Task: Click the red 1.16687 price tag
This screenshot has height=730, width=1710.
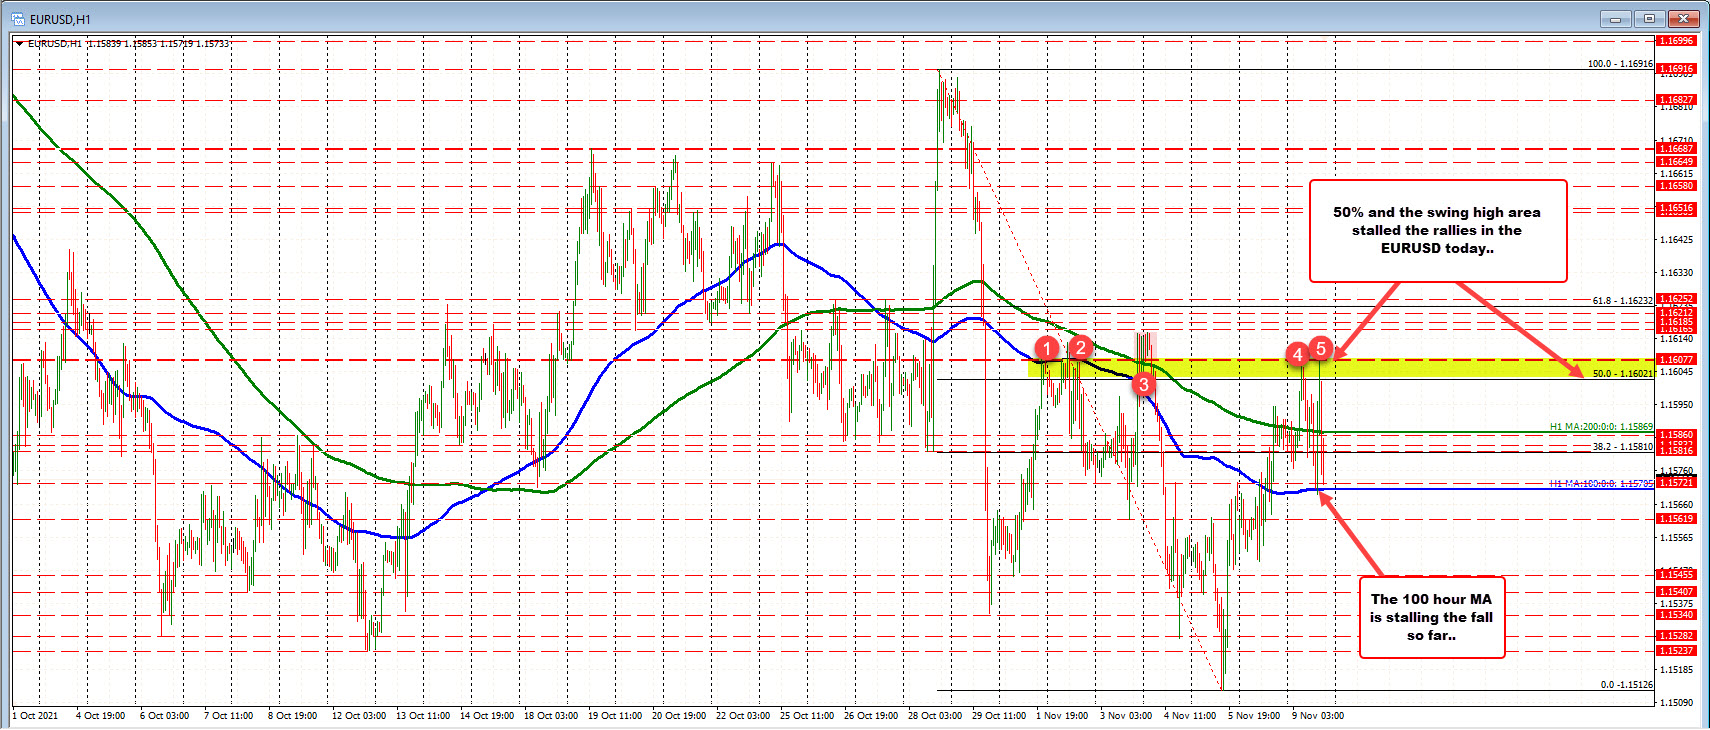Action: 1676,149
